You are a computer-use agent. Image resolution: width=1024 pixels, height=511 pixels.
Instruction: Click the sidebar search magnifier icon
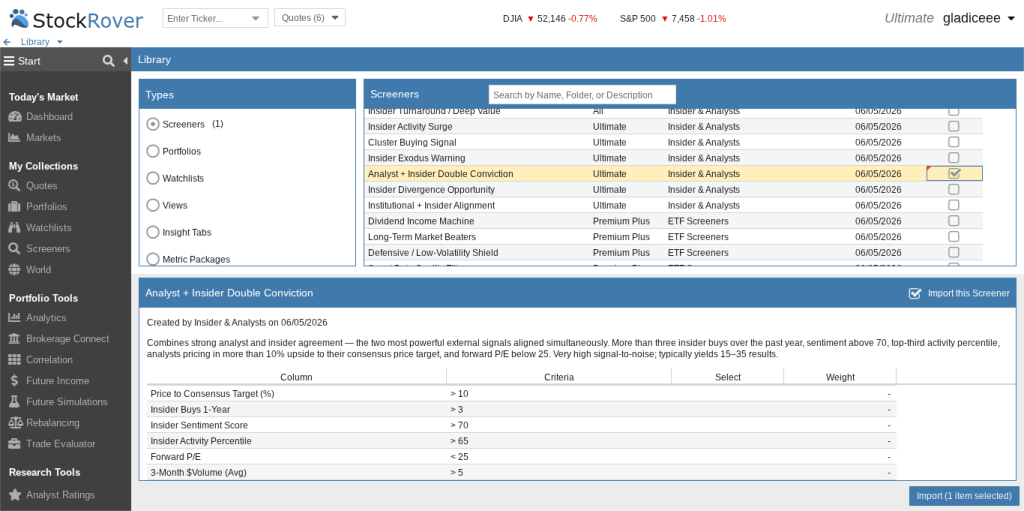coord(108,61)
